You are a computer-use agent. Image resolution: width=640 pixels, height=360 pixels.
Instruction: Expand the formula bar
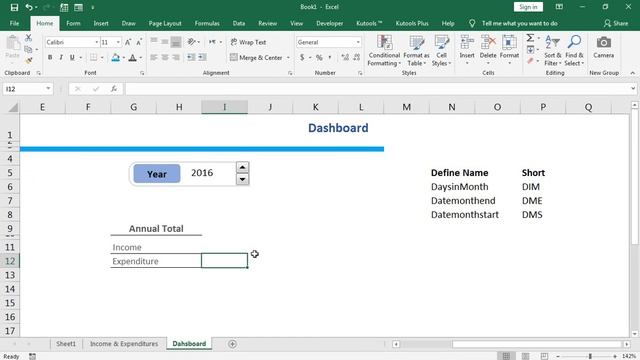tap(633, 89)
